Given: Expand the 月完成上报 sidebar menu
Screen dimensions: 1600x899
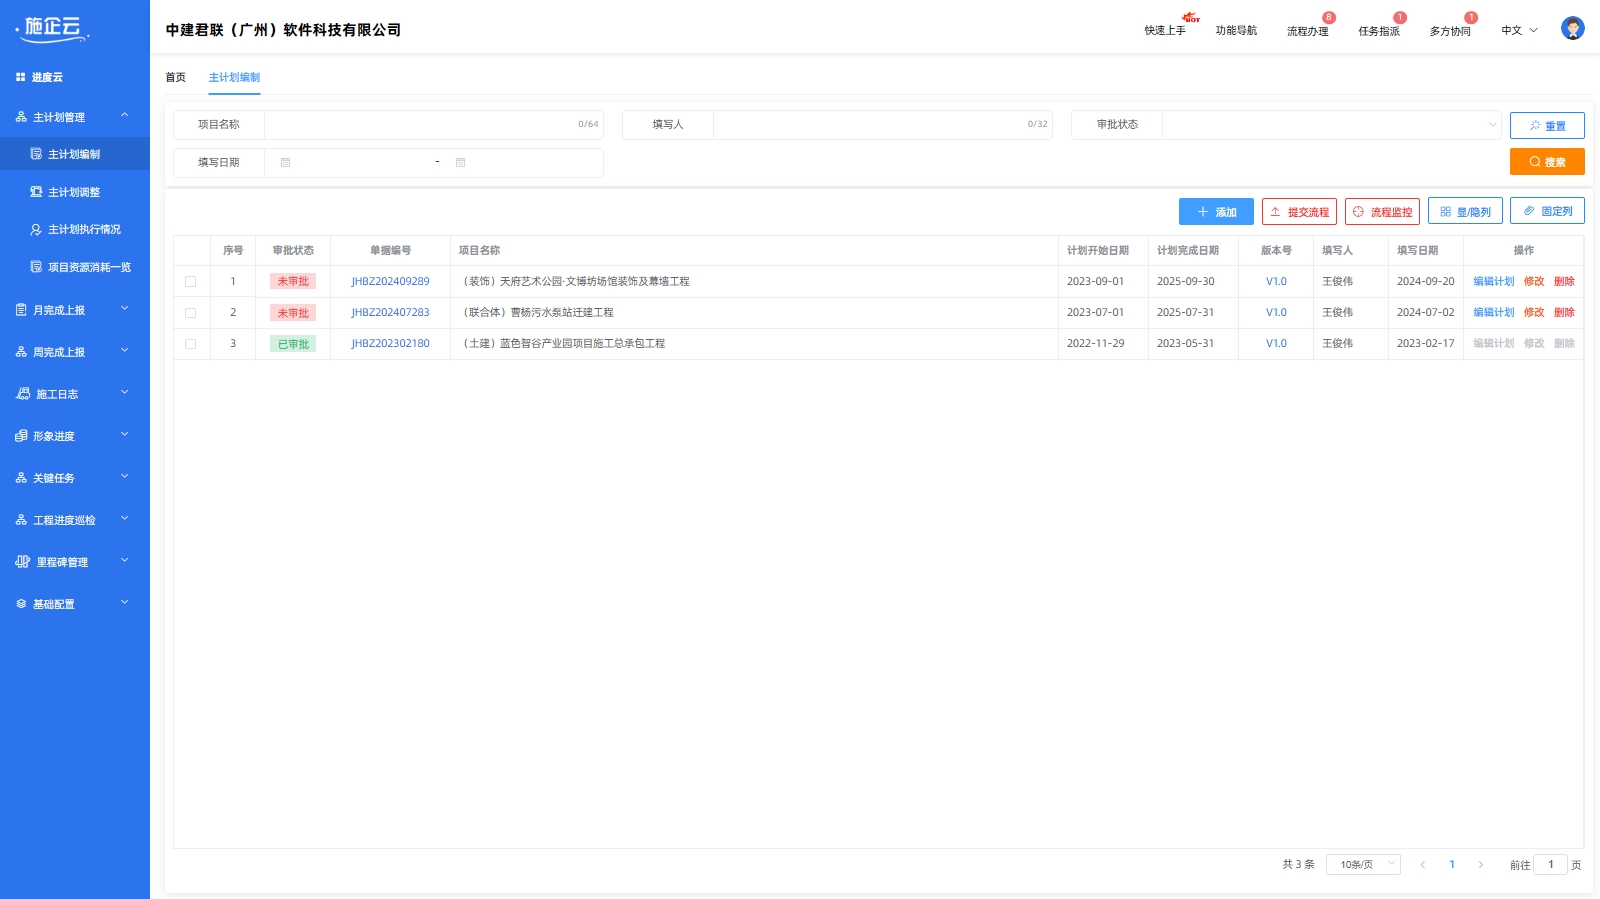Looking at the screenshot, I should click(x=75, y=310).
